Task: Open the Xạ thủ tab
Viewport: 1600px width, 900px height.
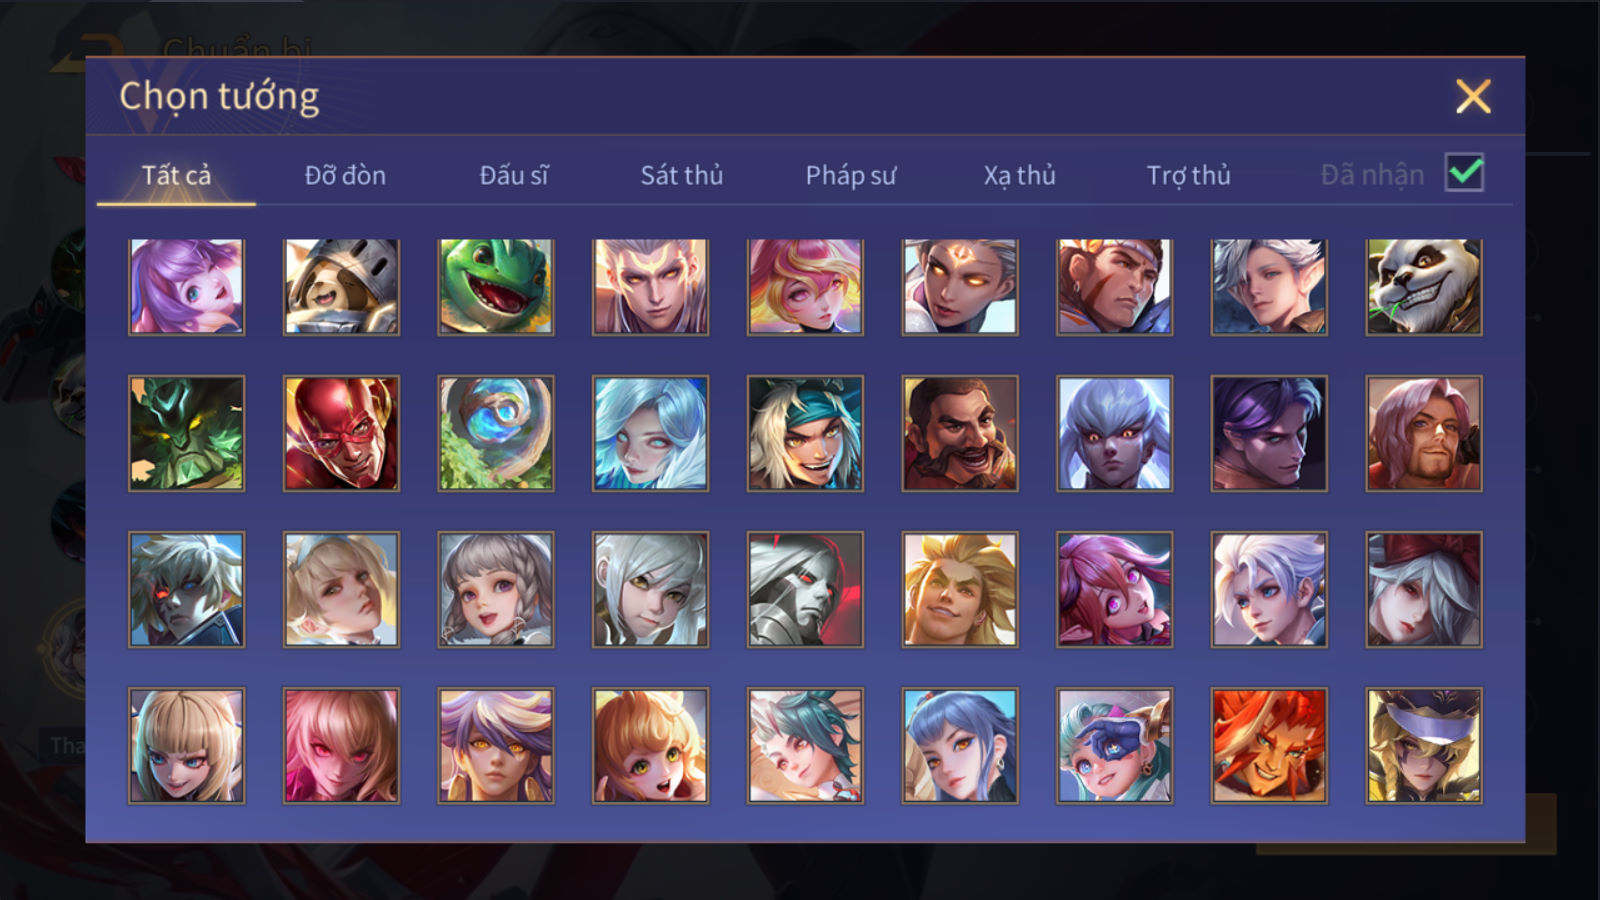Action: (1019, 175)
